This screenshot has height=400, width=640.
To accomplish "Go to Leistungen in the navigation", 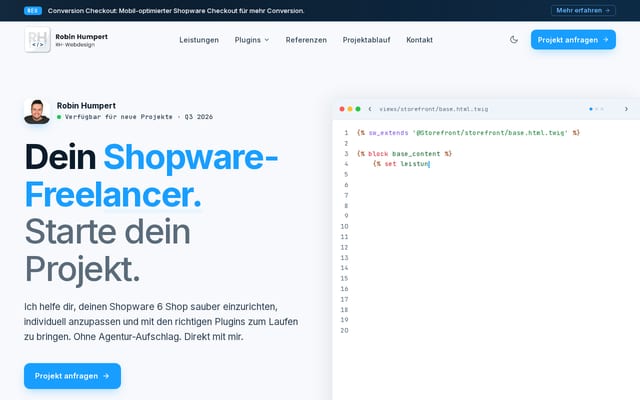I will pos(199,40).
